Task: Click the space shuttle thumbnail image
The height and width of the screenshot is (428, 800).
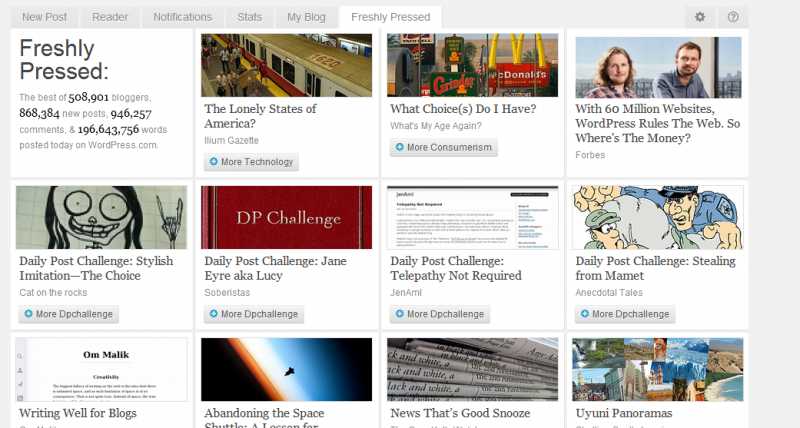Action: click(x=287, y=369)
